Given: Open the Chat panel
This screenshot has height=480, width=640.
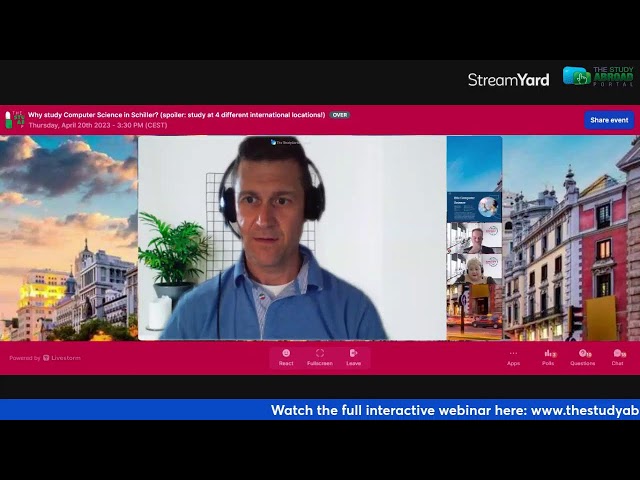Looking at the screenshot, I should (618, 358).
